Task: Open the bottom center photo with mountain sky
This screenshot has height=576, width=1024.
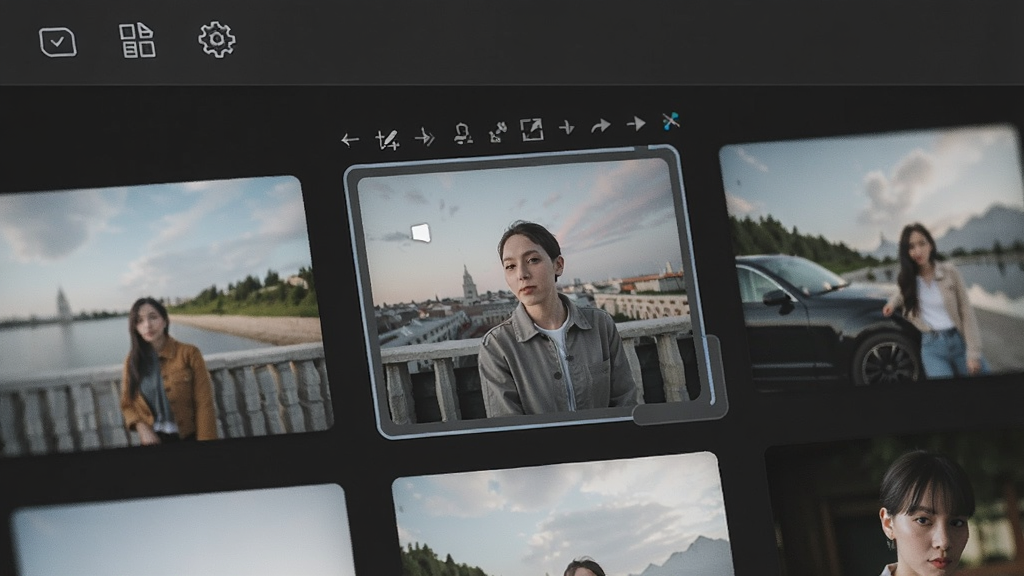Action: click(x=565, y=515)
